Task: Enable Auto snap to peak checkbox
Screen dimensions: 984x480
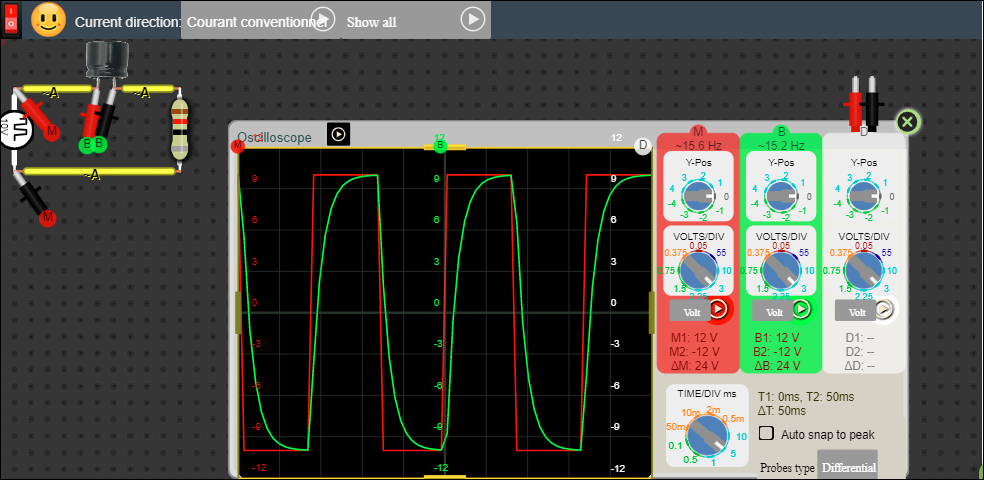Action: (x=767, y=434)
